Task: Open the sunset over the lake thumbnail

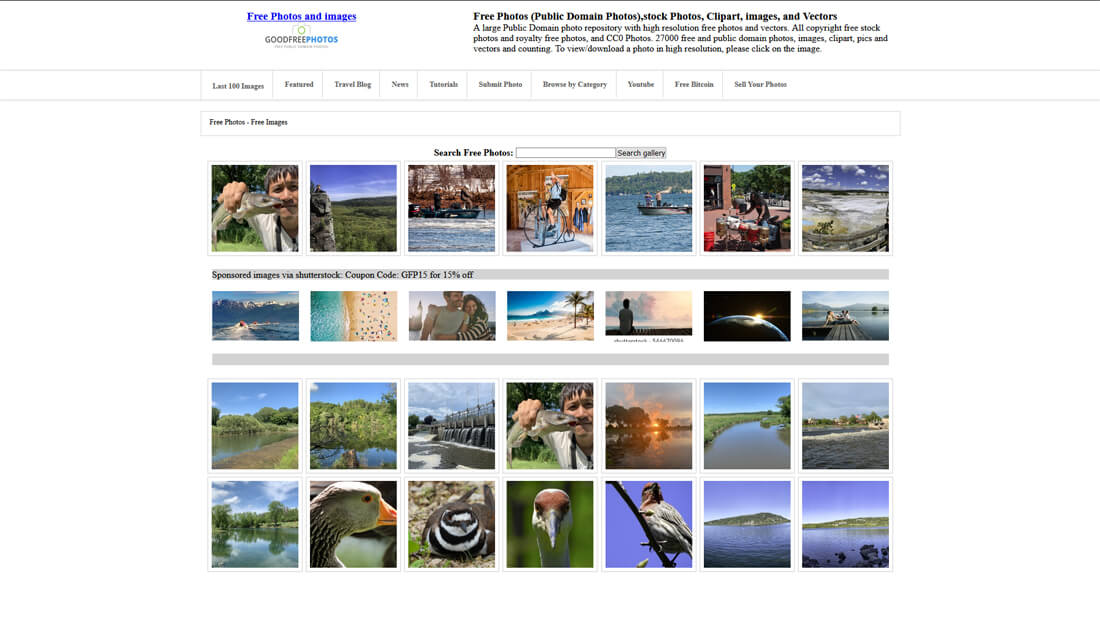Action: [x=648, y=424]
